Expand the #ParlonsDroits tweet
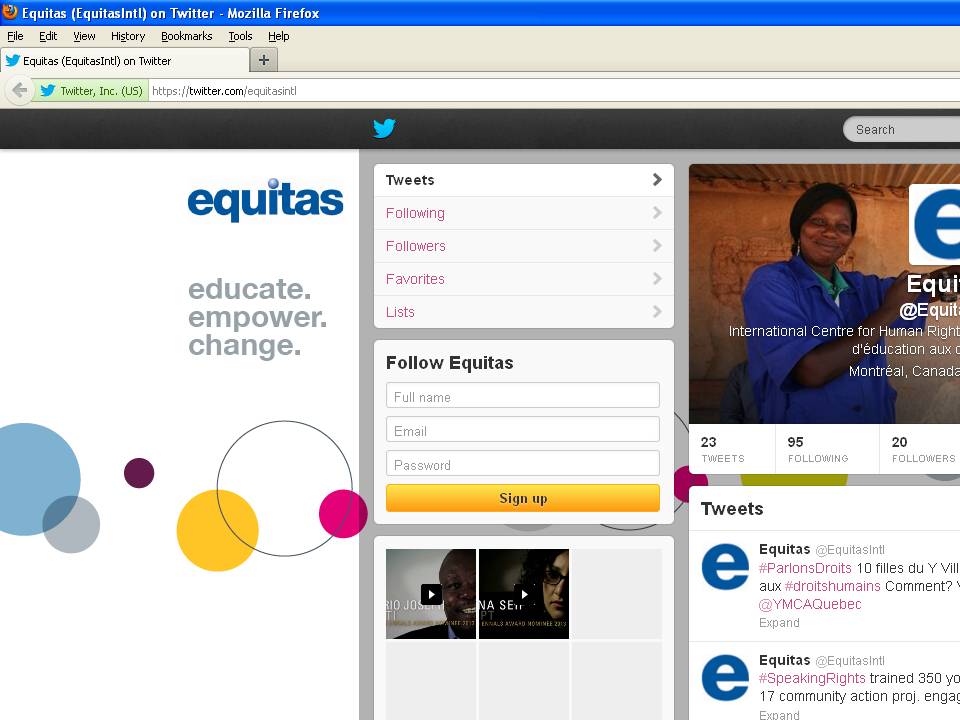Viewport: 960px width, 720px height. tap(779, 623)
